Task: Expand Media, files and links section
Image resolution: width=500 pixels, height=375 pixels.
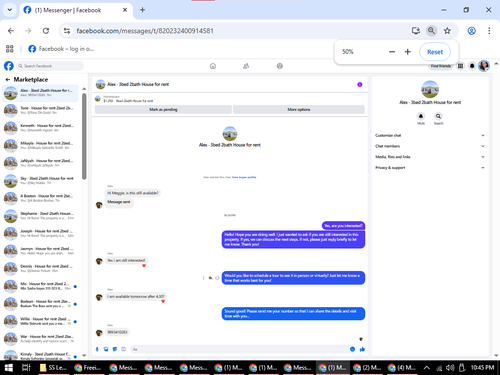Action: click(x=430, y=157)
